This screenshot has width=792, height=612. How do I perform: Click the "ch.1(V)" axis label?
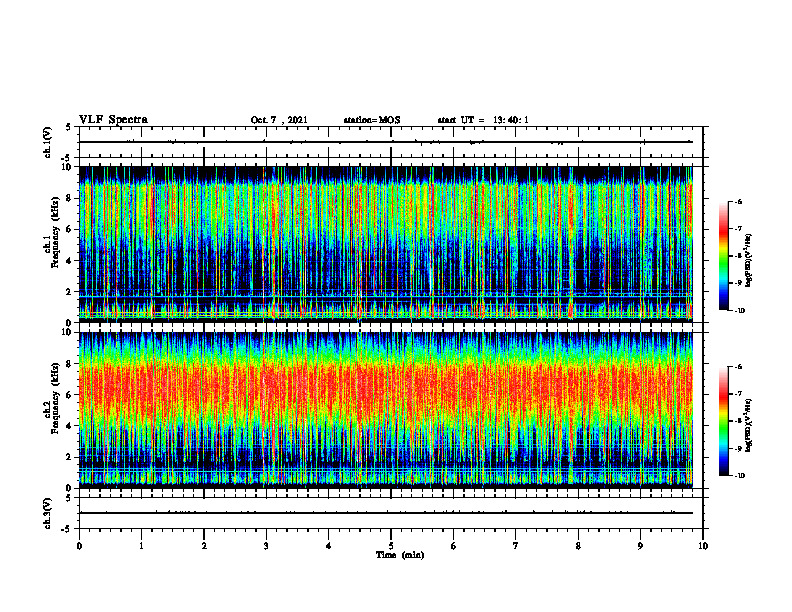(47, 142)
